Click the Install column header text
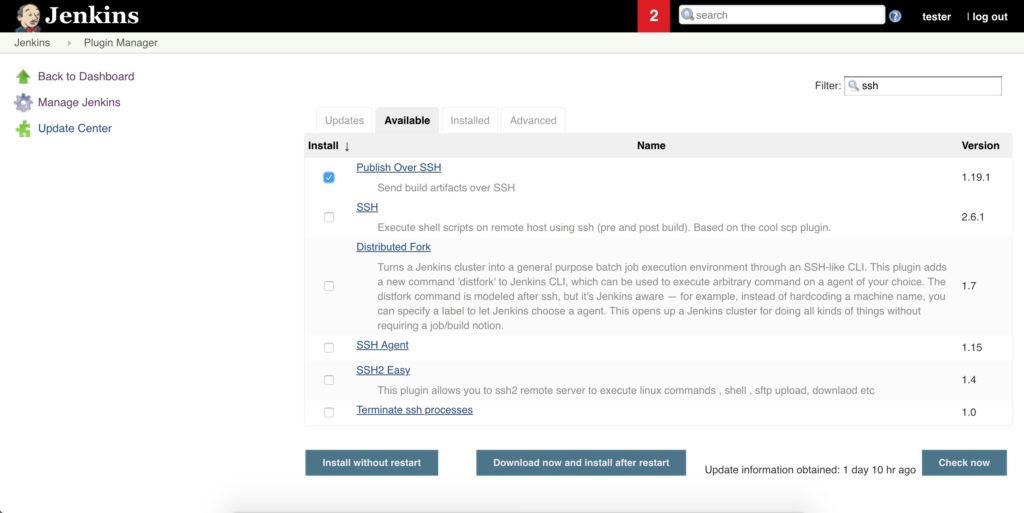Viewport: 1024px width, 513px height. pyautogui.click(x=323, y=146)
